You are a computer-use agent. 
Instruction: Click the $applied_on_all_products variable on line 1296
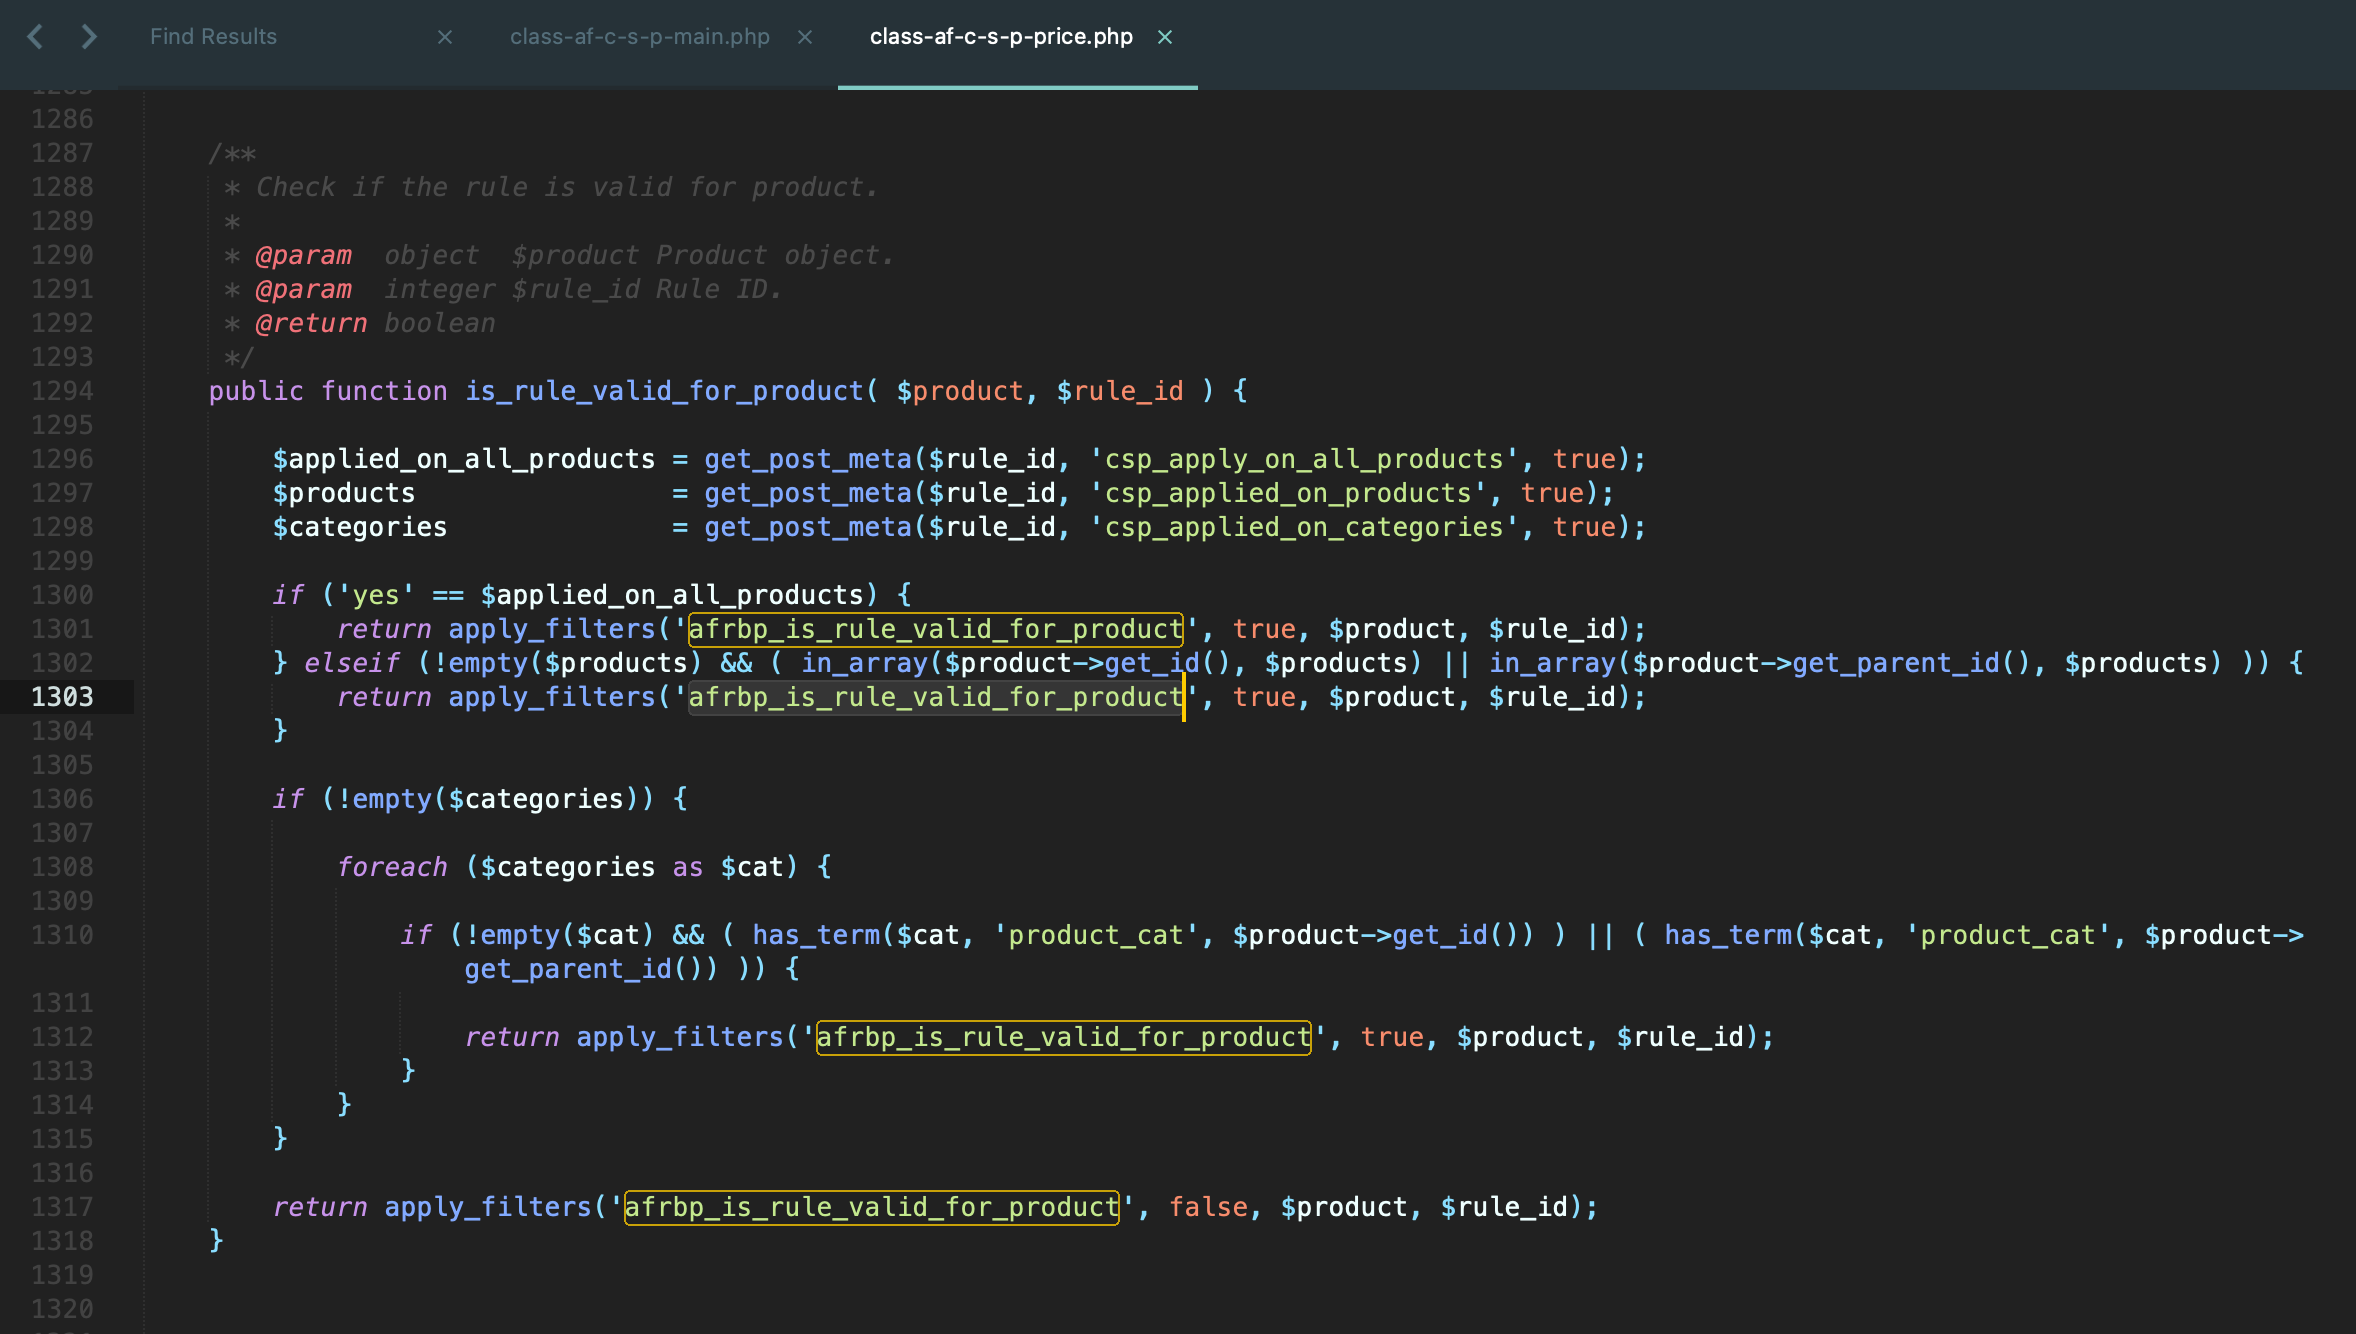pos(464,459)
